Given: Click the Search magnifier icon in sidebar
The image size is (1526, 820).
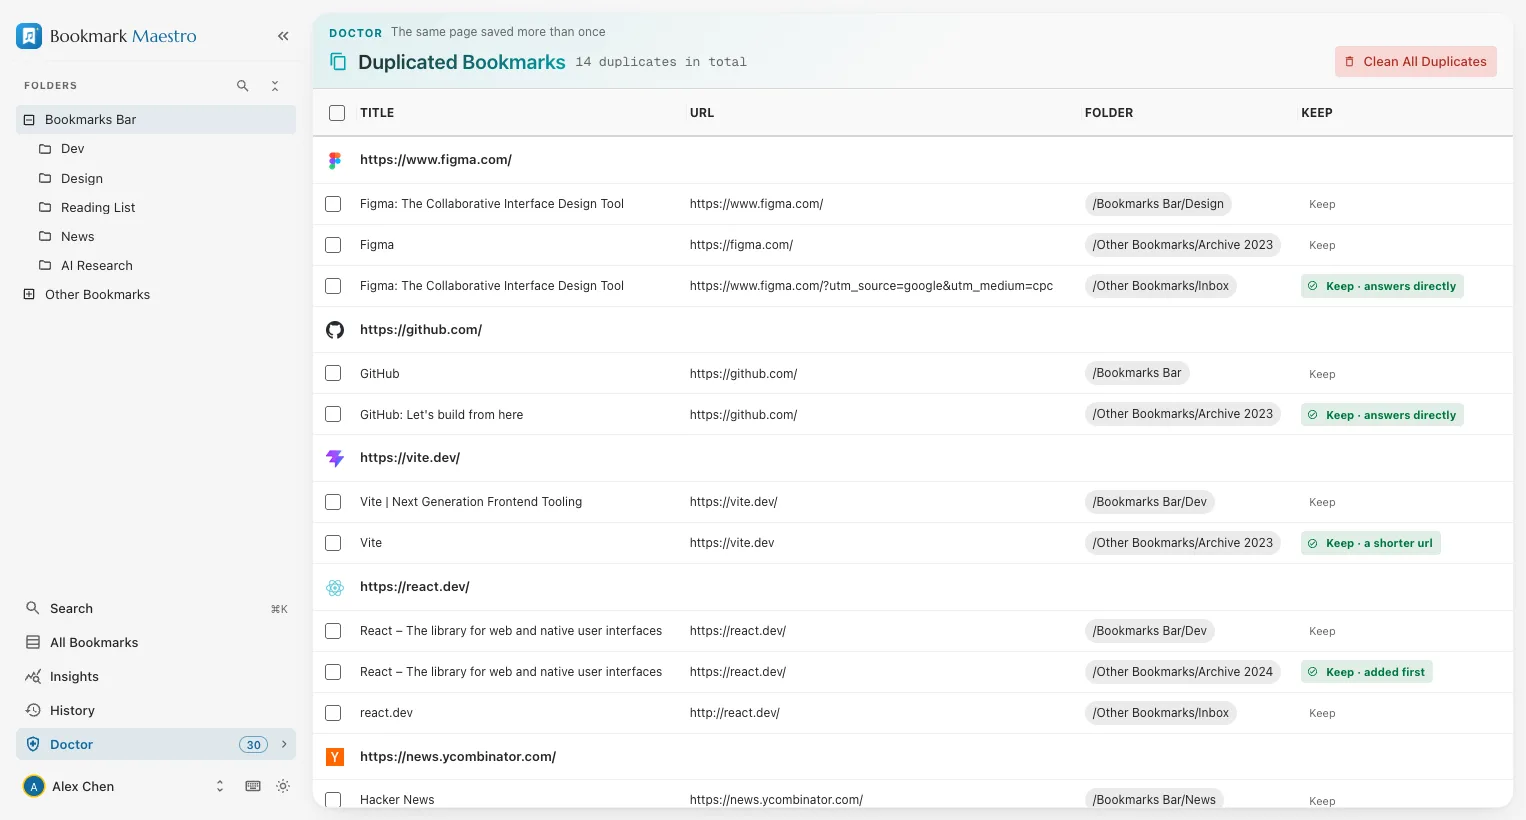Looking at the screenshot, I should coord(33,608).
